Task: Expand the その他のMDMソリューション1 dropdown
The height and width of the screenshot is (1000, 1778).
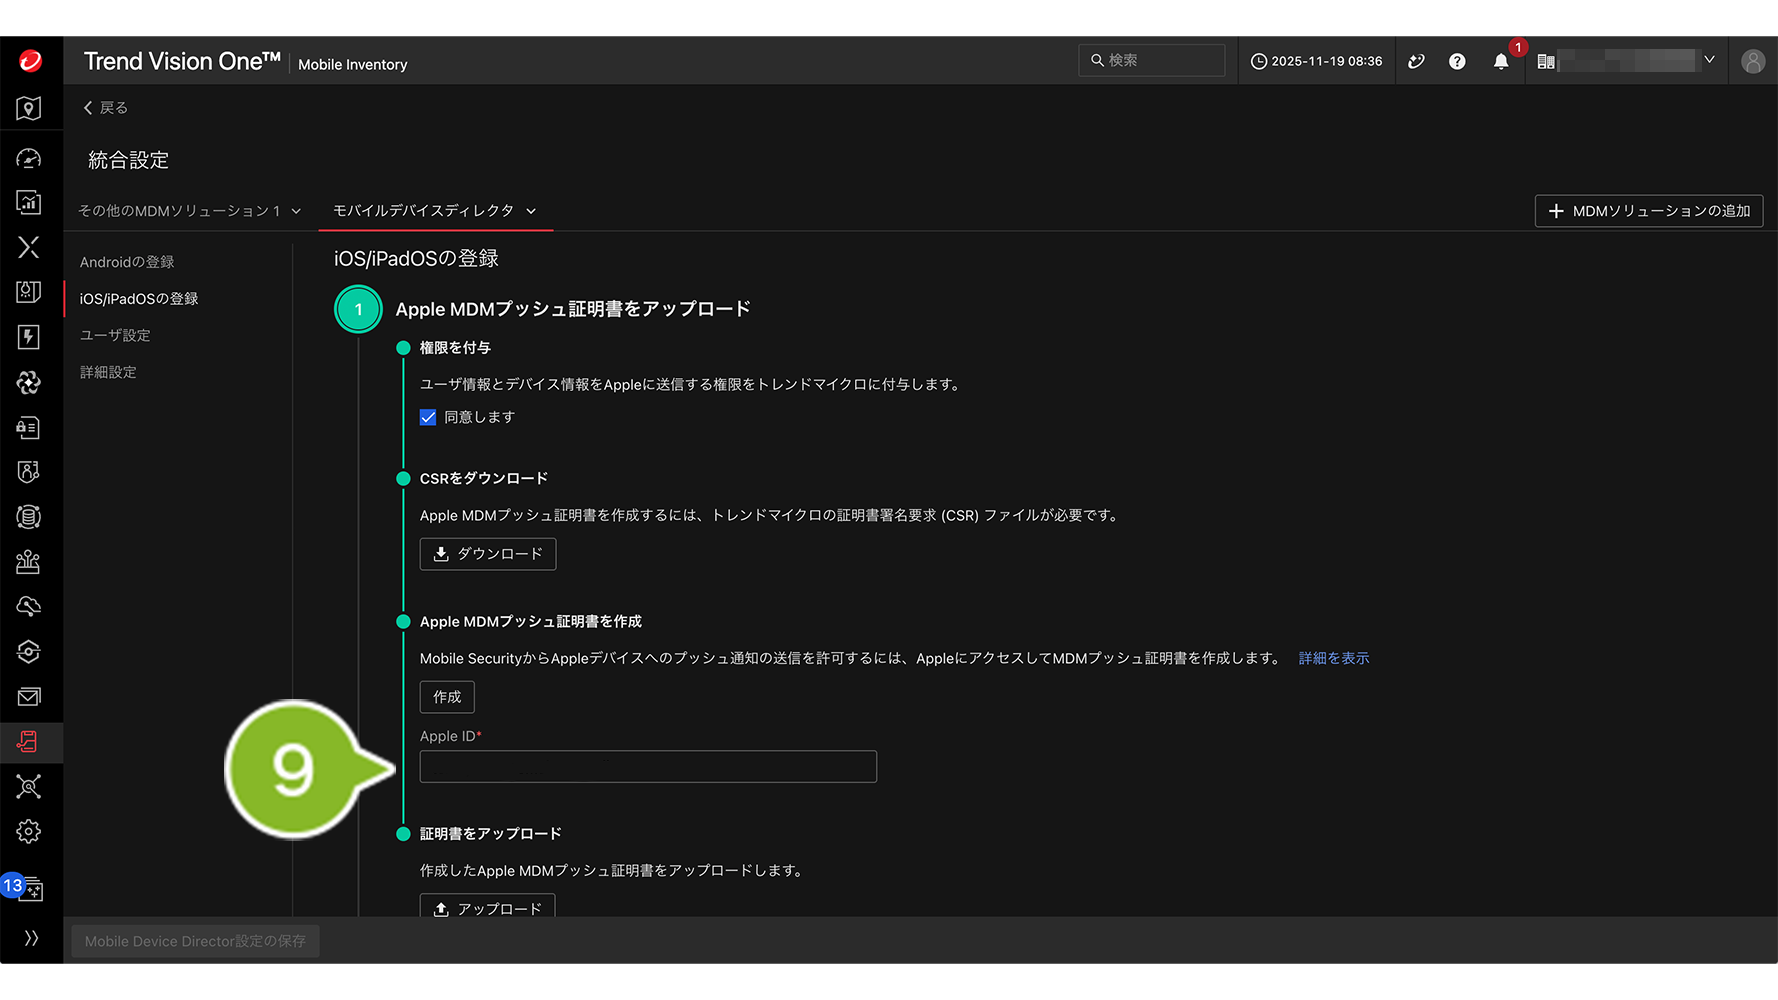Action: click(296, 211)
